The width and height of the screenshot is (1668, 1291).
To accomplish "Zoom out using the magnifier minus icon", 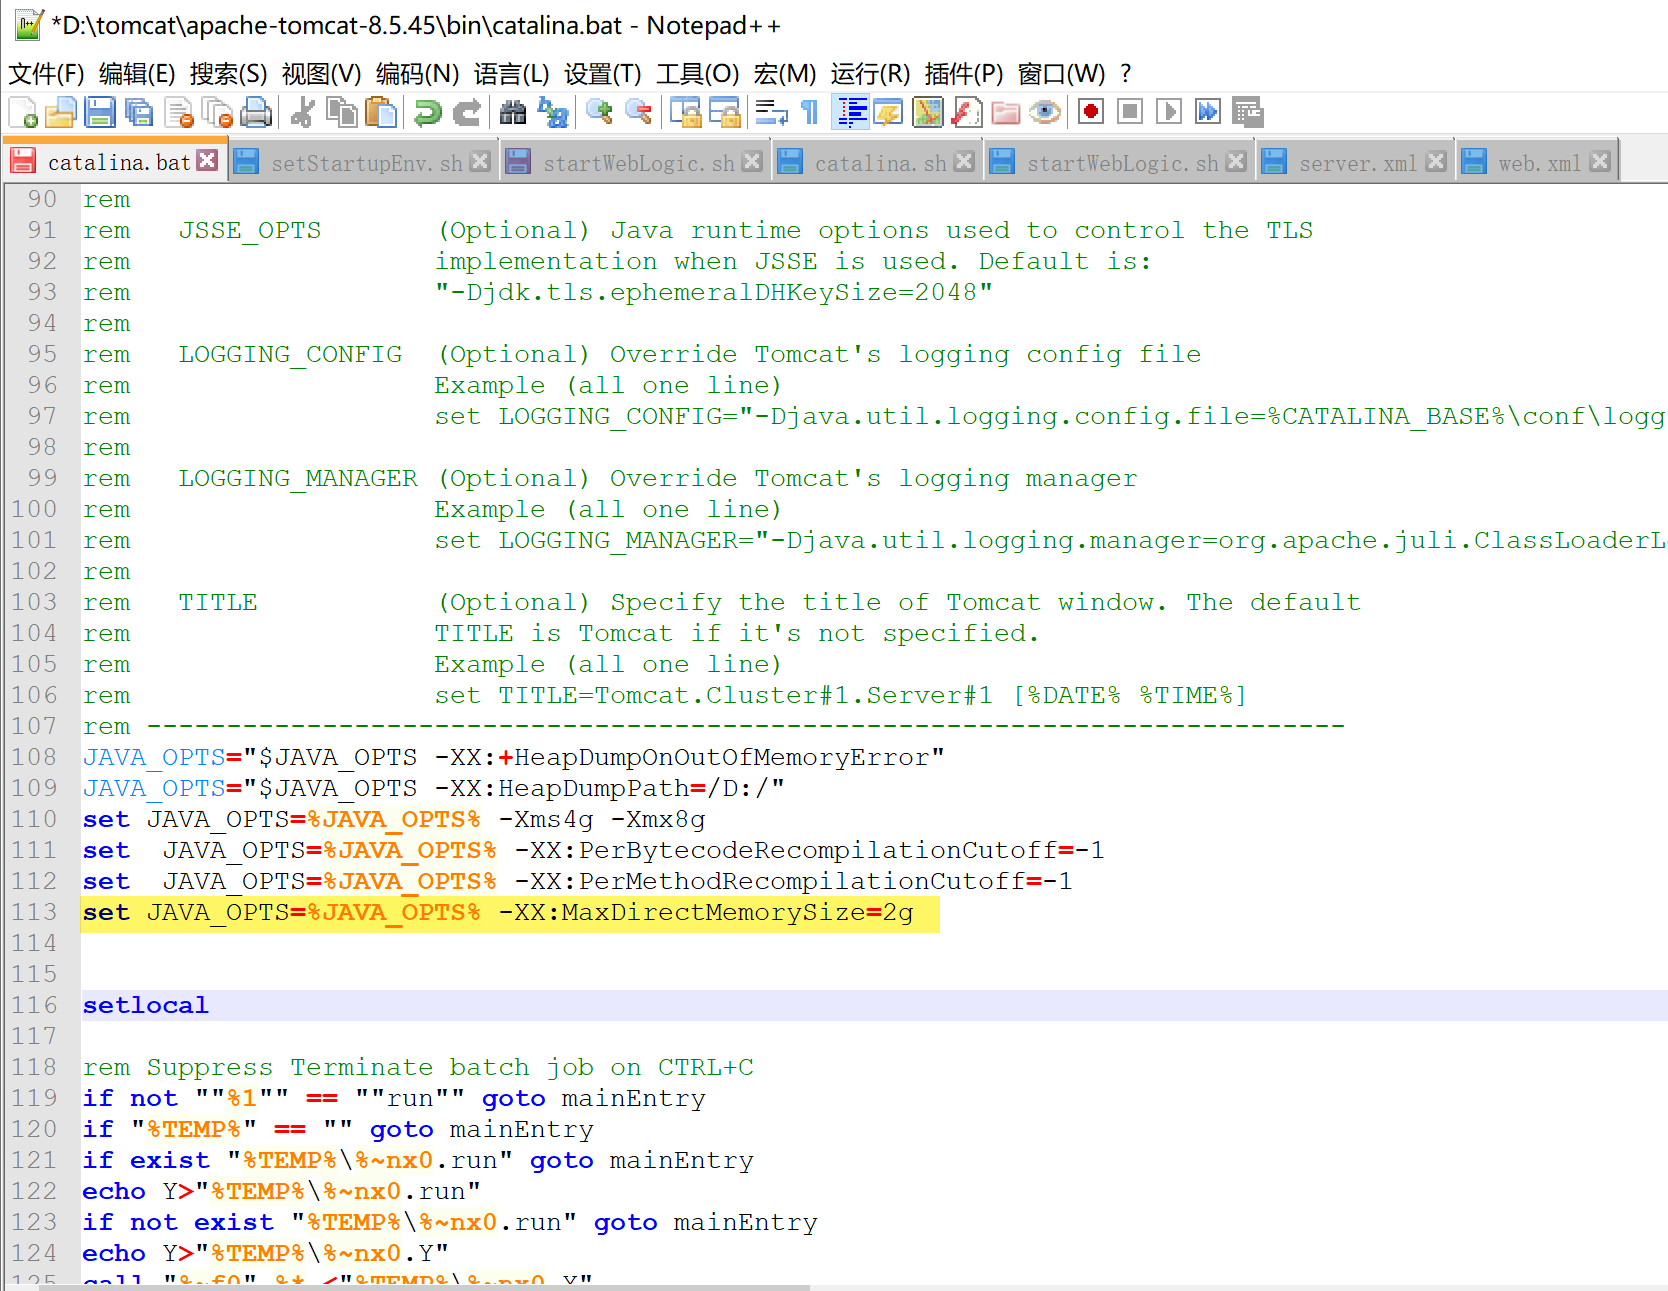I will point(638,113).
